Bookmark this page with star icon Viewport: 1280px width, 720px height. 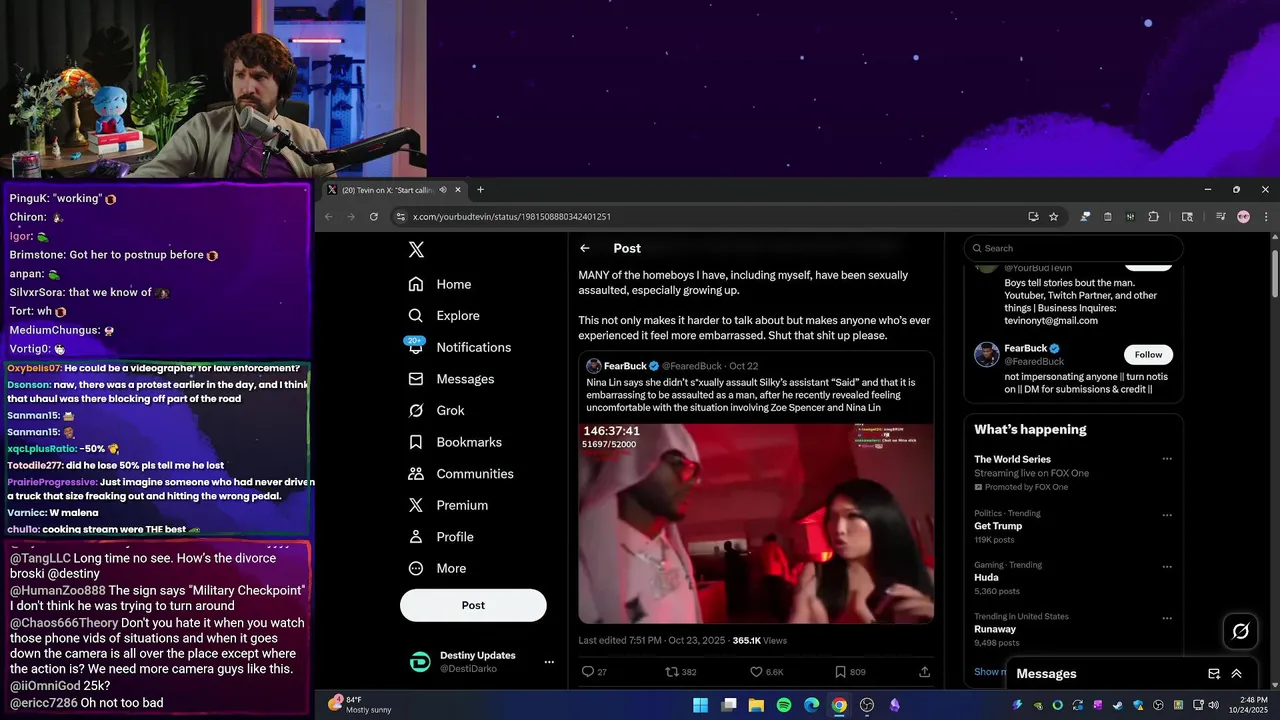pos(1054,216)
